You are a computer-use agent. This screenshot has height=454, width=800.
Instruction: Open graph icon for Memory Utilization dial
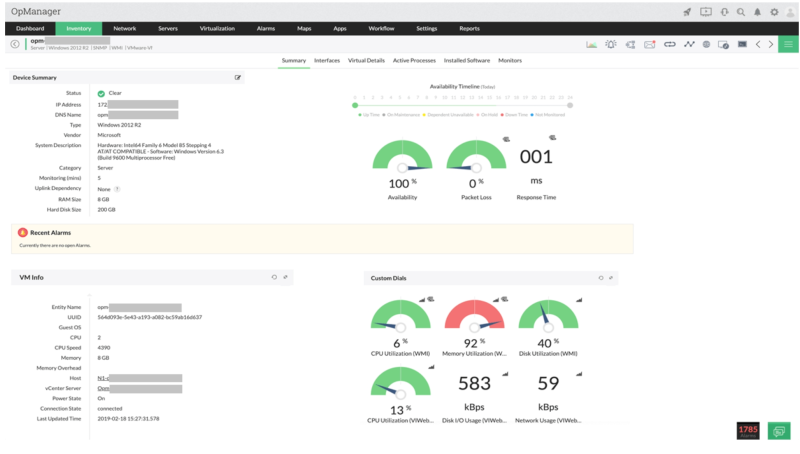pyautogui.click(x=496, y=300)
